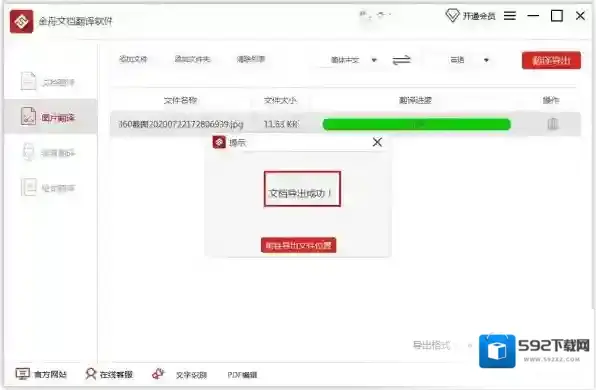The height and width of the screenshot is (390, 596).
Task: Click the fourth sidebar translation icon
Action: point(29,187)
